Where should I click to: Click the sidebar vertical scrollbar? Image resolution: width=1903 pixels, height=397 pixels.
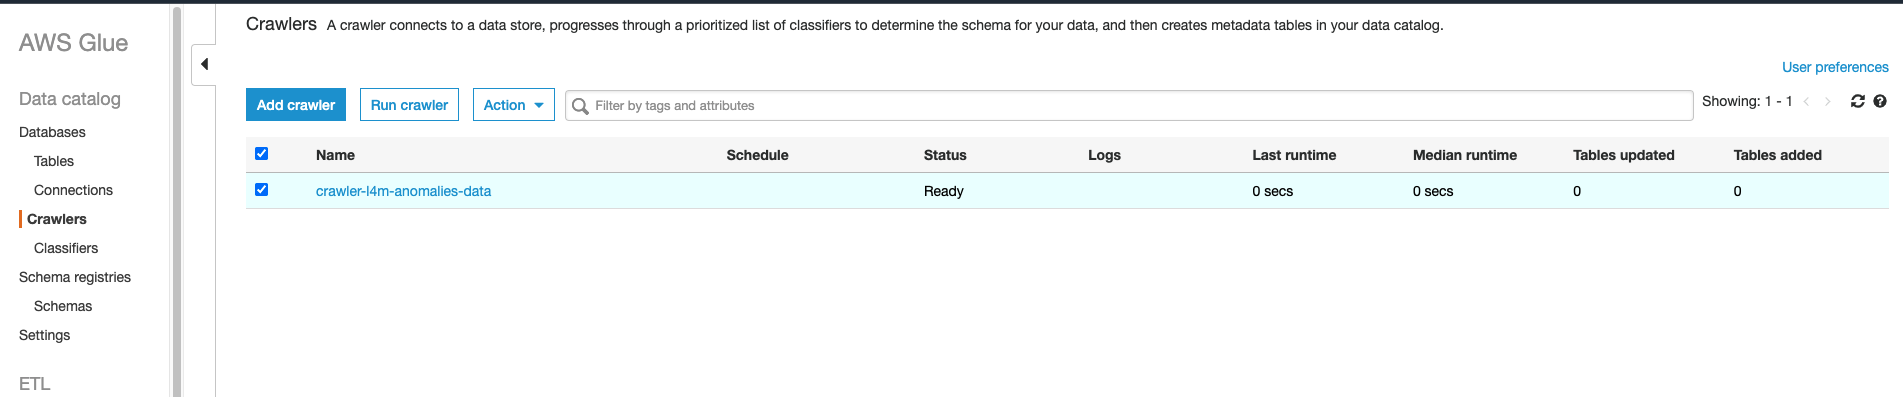tap(177, 200)
